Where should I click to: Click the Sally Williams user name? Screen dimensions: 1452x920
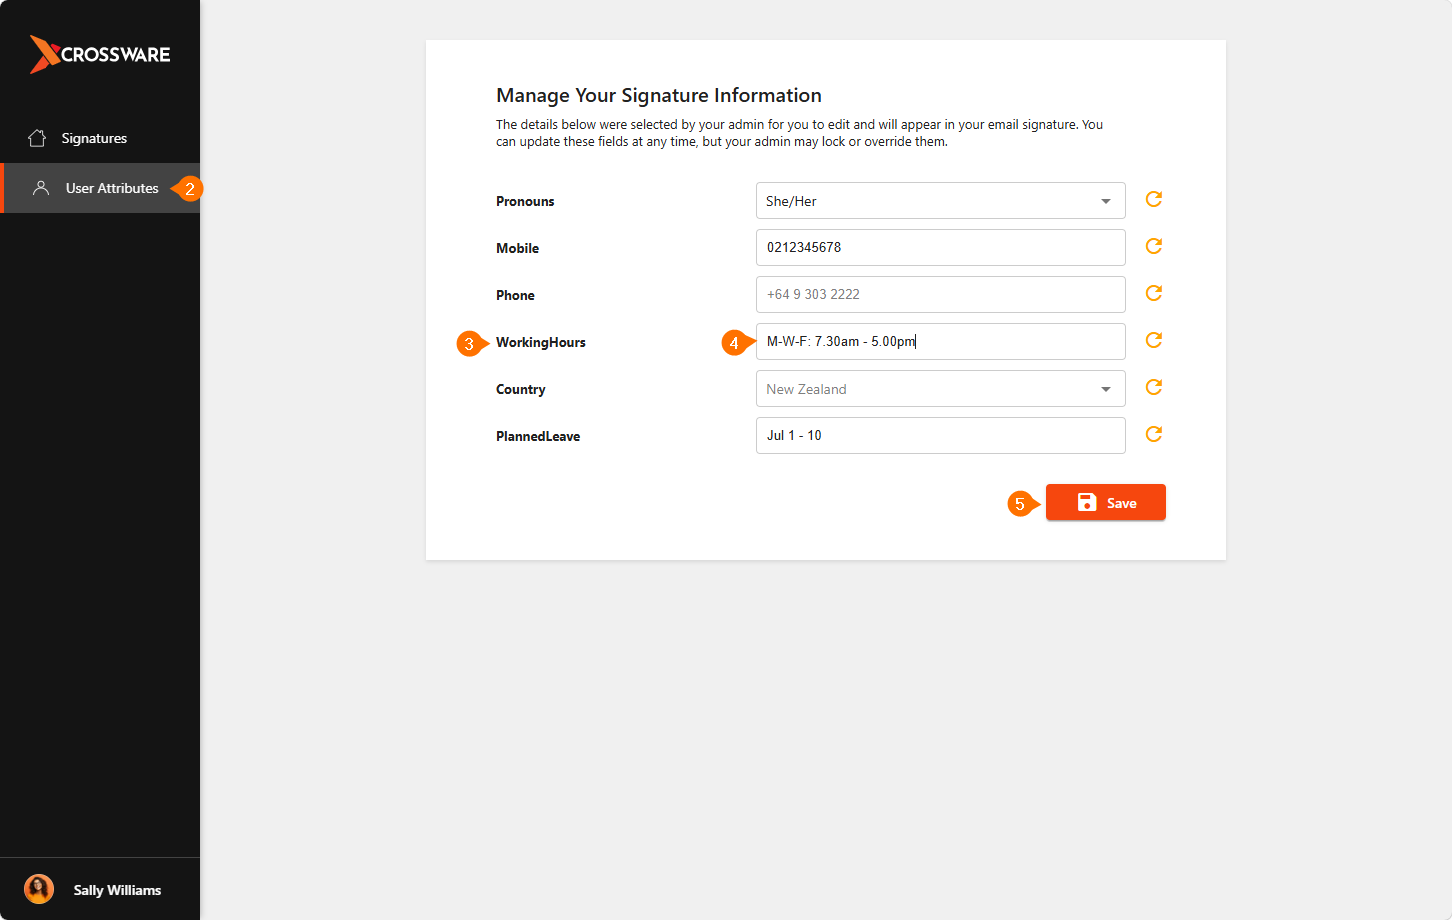[117, 890]
